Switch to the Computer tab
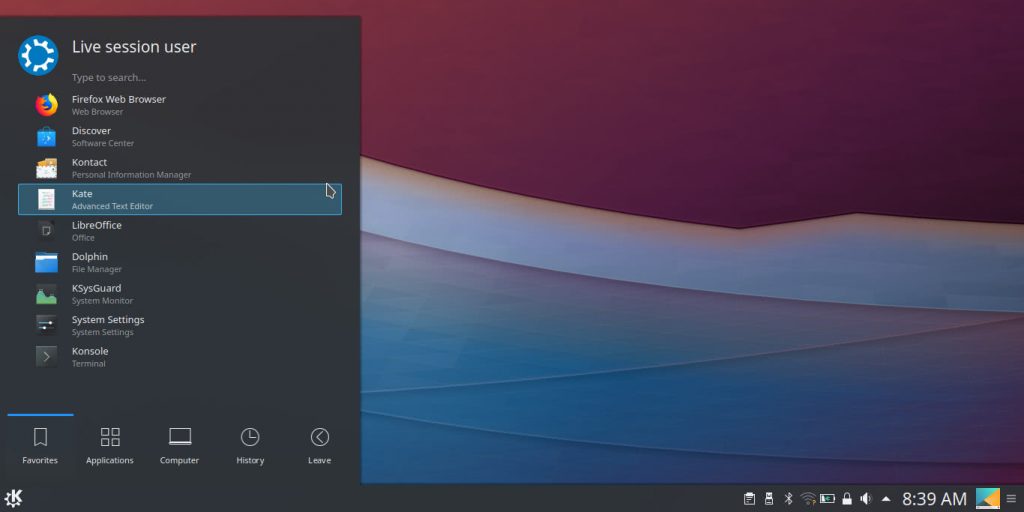 [x=180, y=447]
